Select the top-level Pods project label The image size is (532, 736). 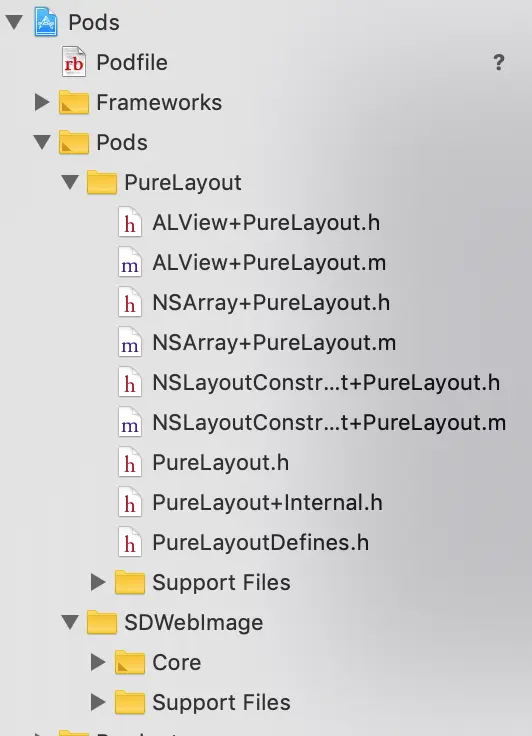[x=94, y=22]
